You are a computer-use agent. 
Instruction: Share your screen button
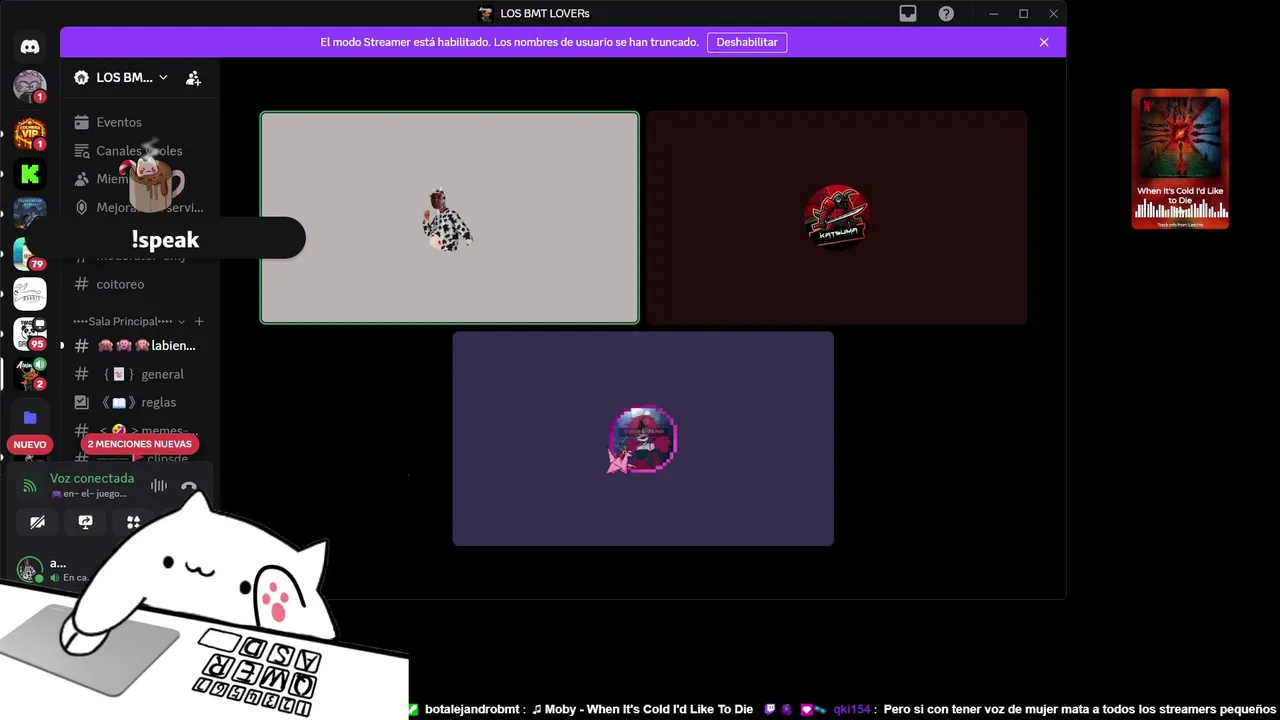[x=85, y=522]
